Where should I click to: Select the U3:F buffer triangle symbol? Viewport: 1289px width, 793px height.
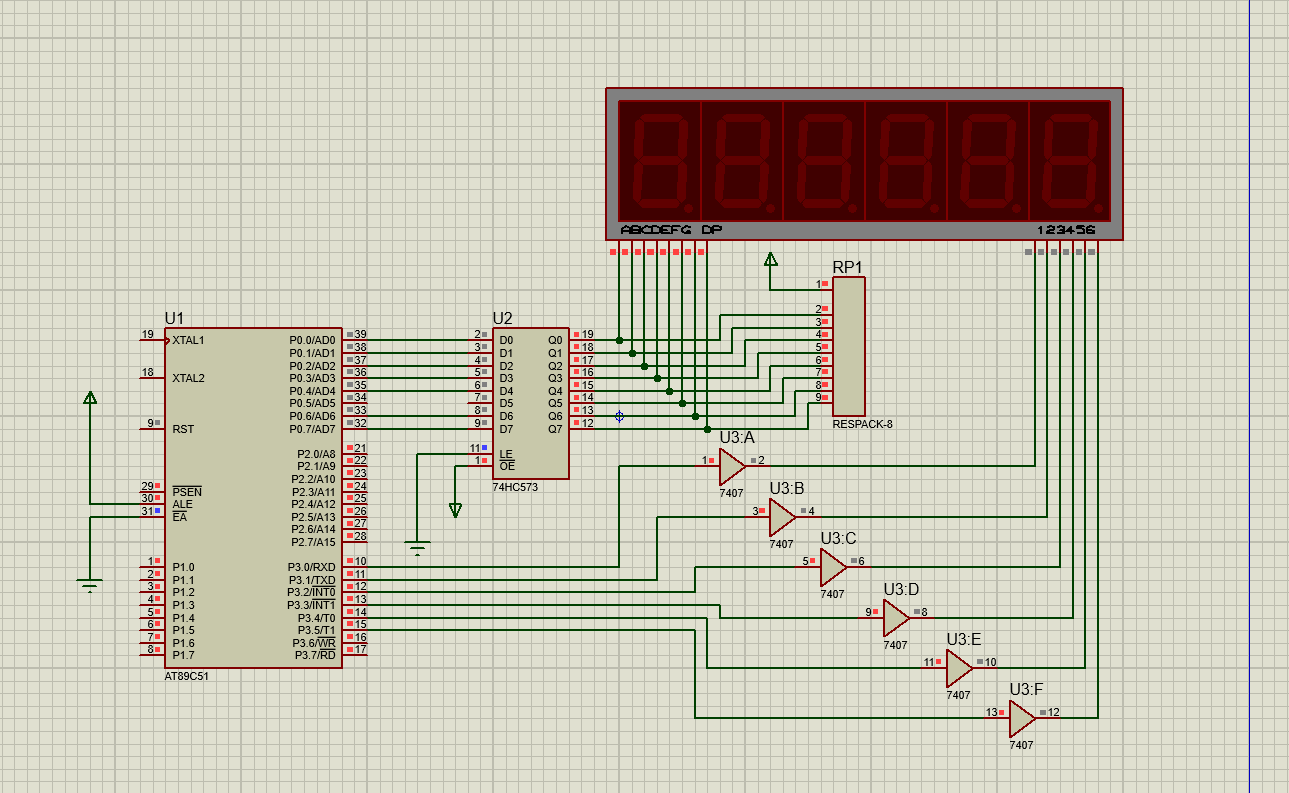1022,719
